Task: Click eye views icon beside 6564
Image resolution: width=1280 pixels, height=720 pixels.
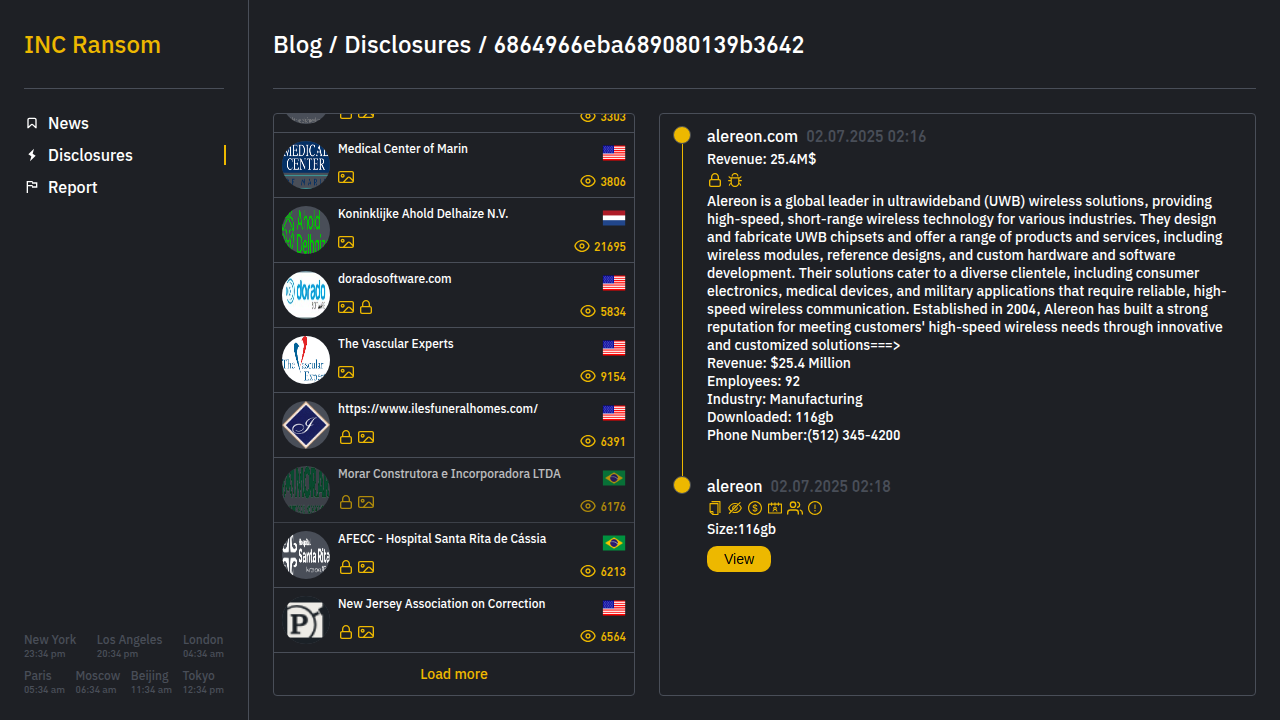Action: point(588,636)
